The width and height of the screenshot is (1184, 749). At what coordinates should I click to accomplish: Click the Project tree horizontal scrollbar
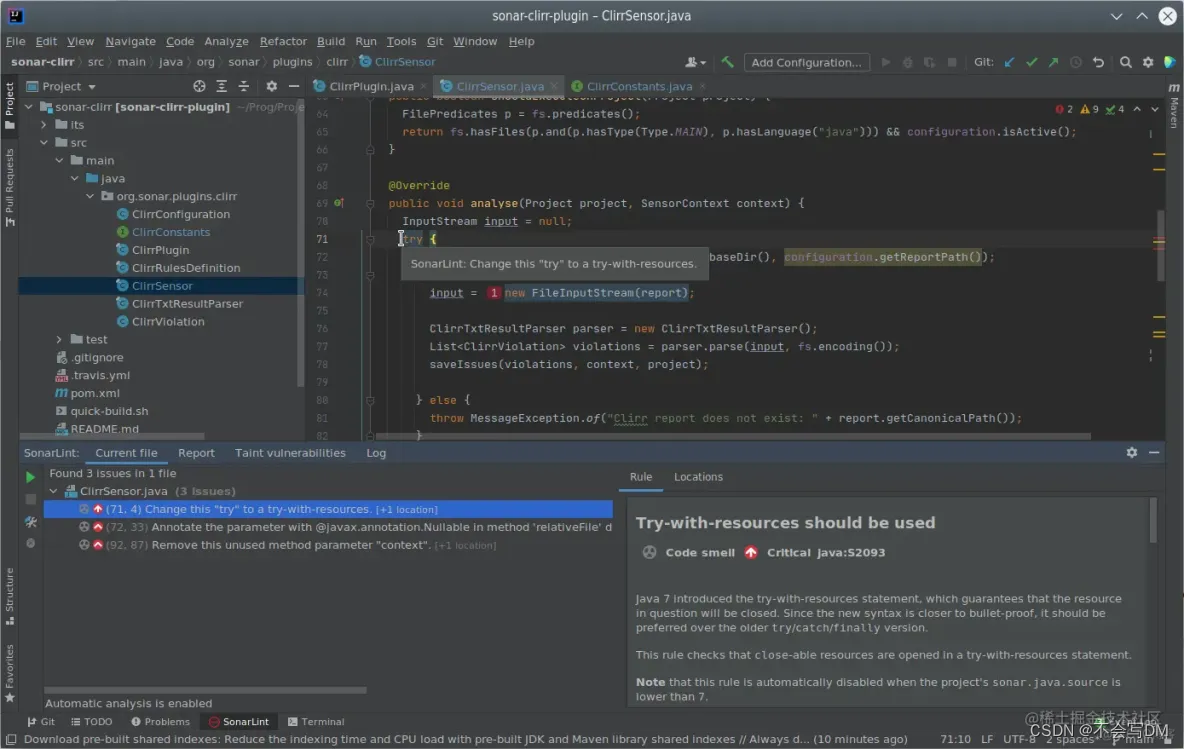[x=112, y=436]
